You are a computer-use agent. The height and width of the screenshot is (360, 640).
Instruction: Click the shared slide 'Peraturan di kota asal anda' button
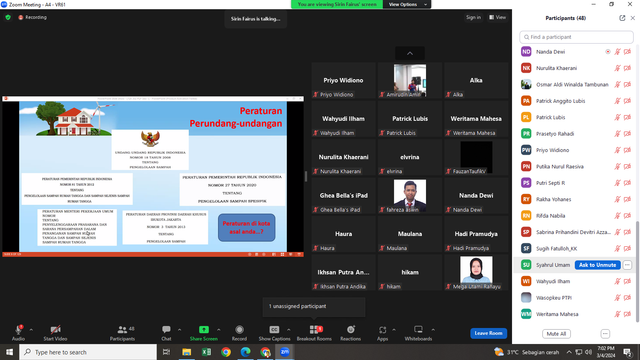(247, 227)
